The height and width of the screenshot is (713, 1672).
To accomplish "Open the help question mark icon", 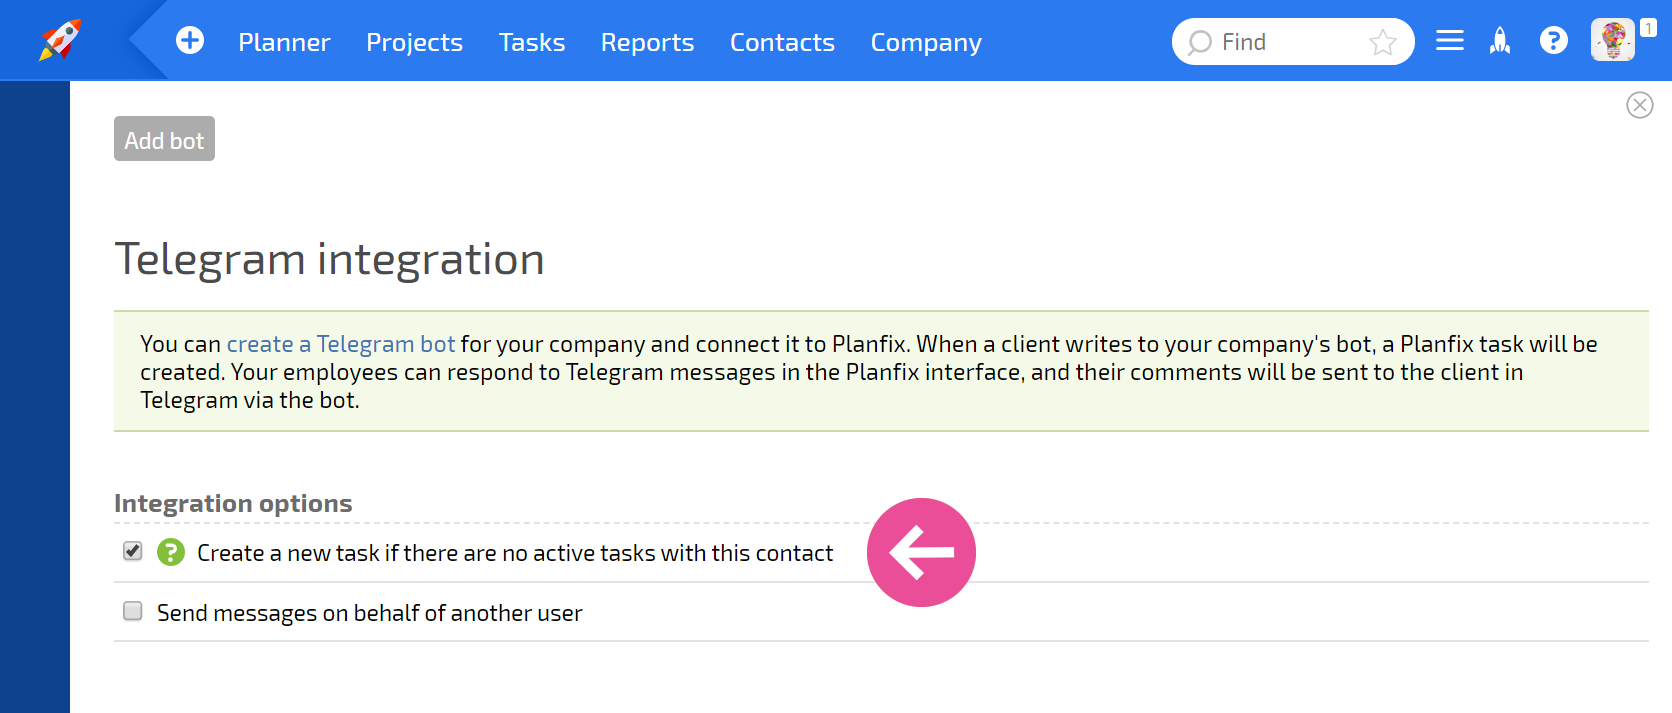I will 1554,41.
